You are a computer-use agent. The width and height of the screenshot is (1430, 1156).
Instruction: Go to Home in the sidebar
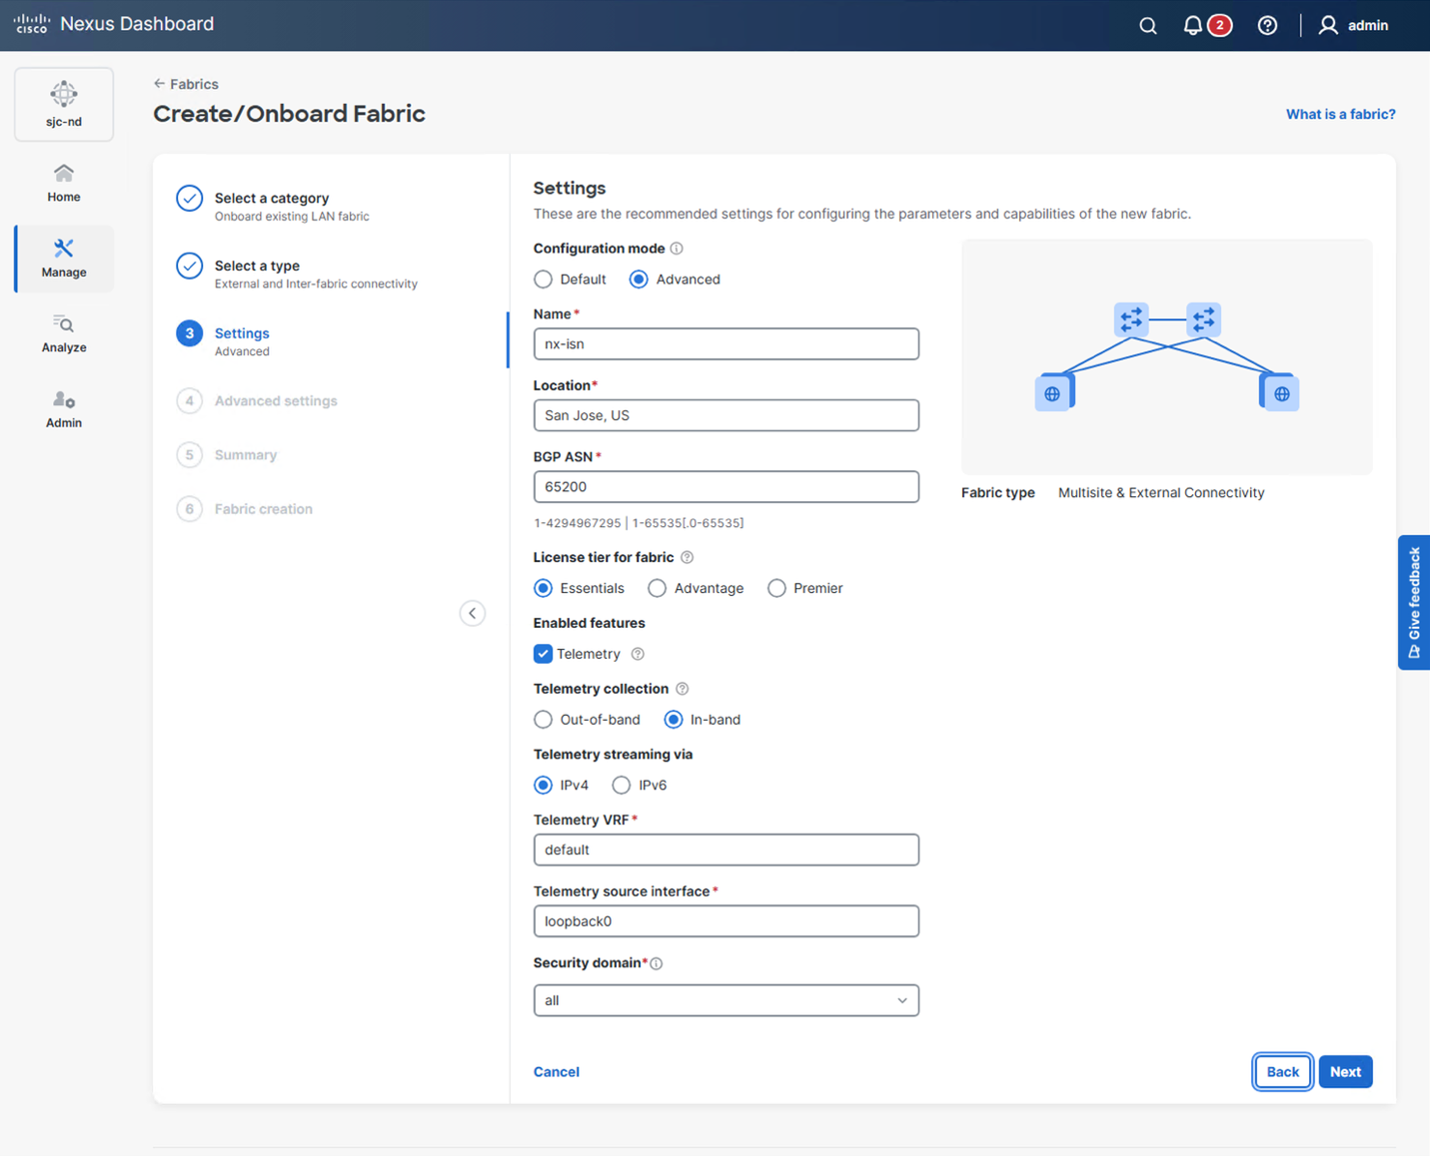[x=64, y=184]
